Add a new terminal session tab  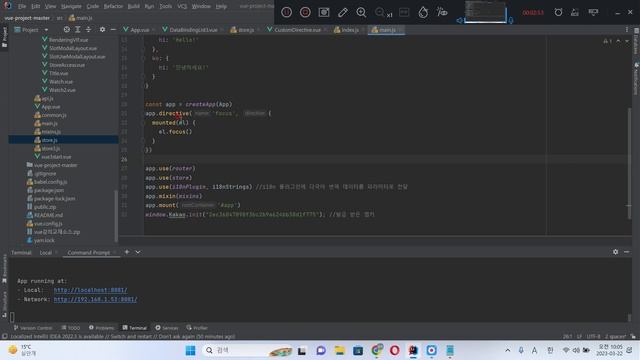click(127, 252)
